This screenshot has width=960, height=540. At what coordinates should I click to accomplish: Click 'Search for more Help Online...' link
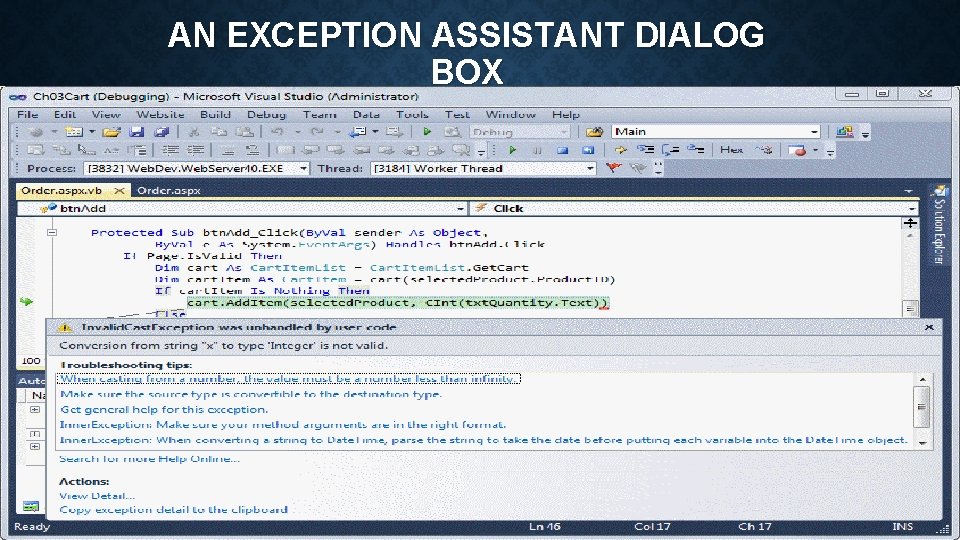(x=149, y=459)
